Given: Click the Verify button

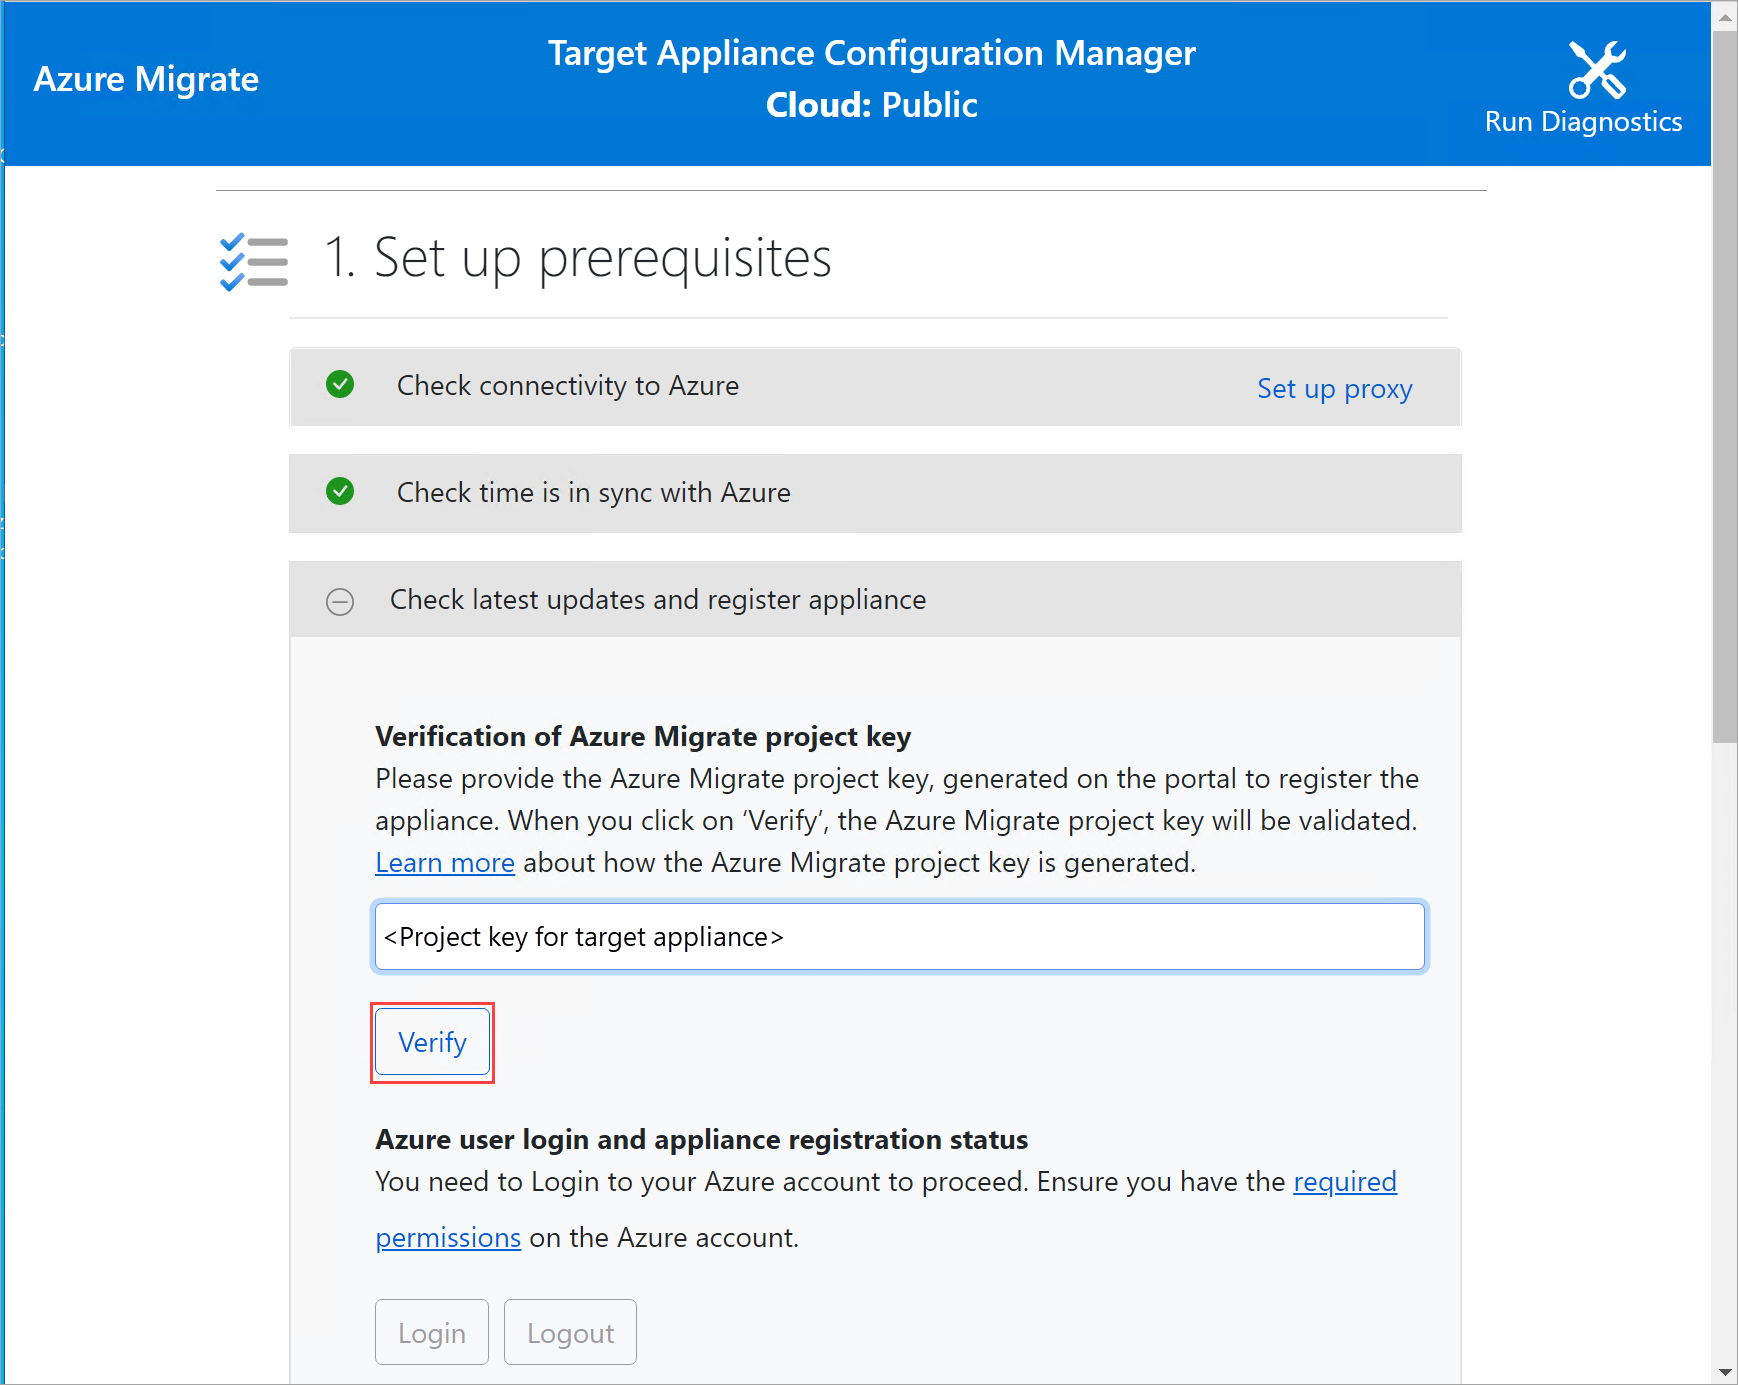Looking at the screenshot, I should point(432,1042).
